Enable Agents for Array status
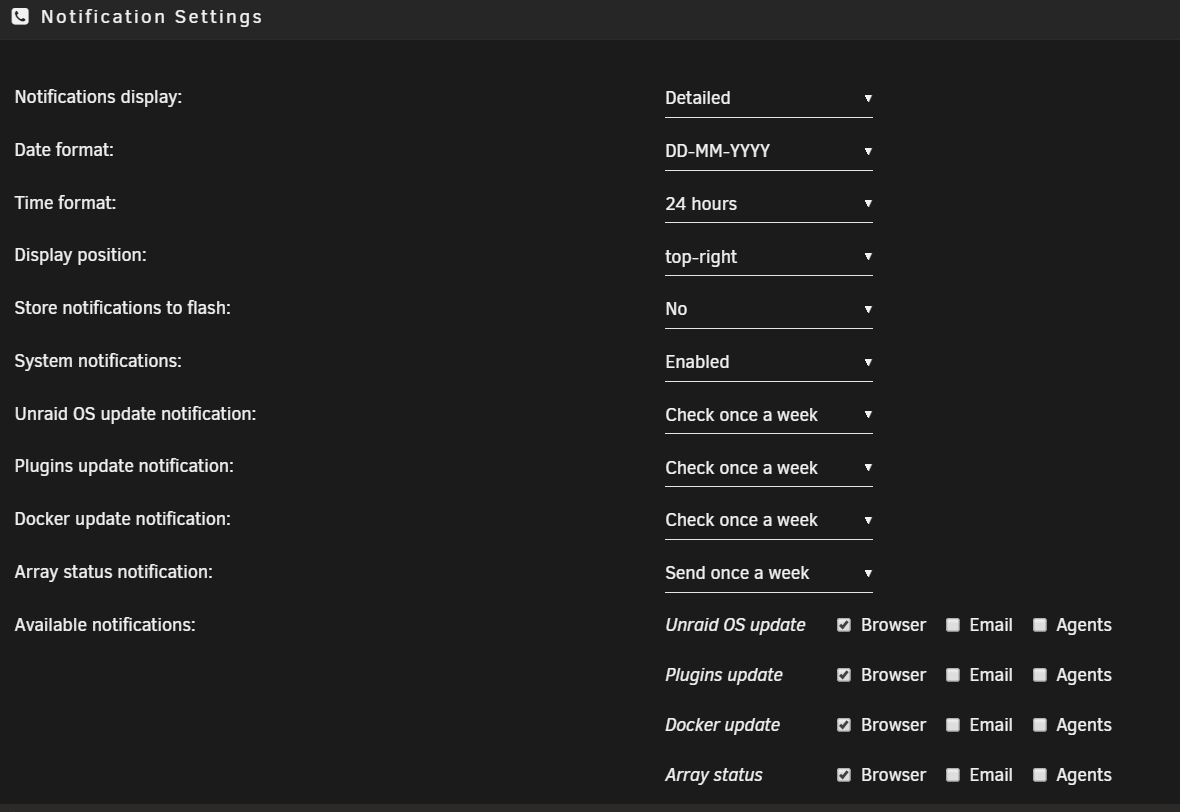 pos(1040,774)
